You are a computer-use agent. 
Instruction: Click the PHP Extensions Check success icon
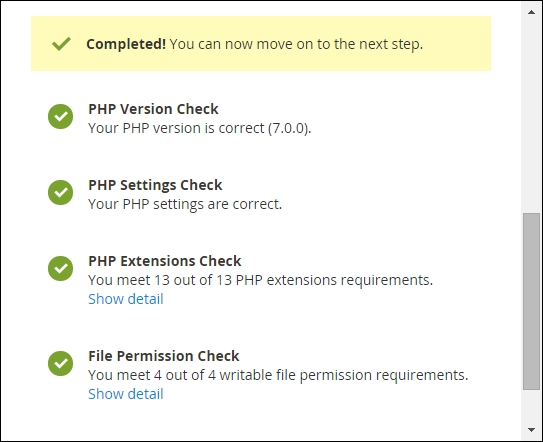click(x=61, y=268)
